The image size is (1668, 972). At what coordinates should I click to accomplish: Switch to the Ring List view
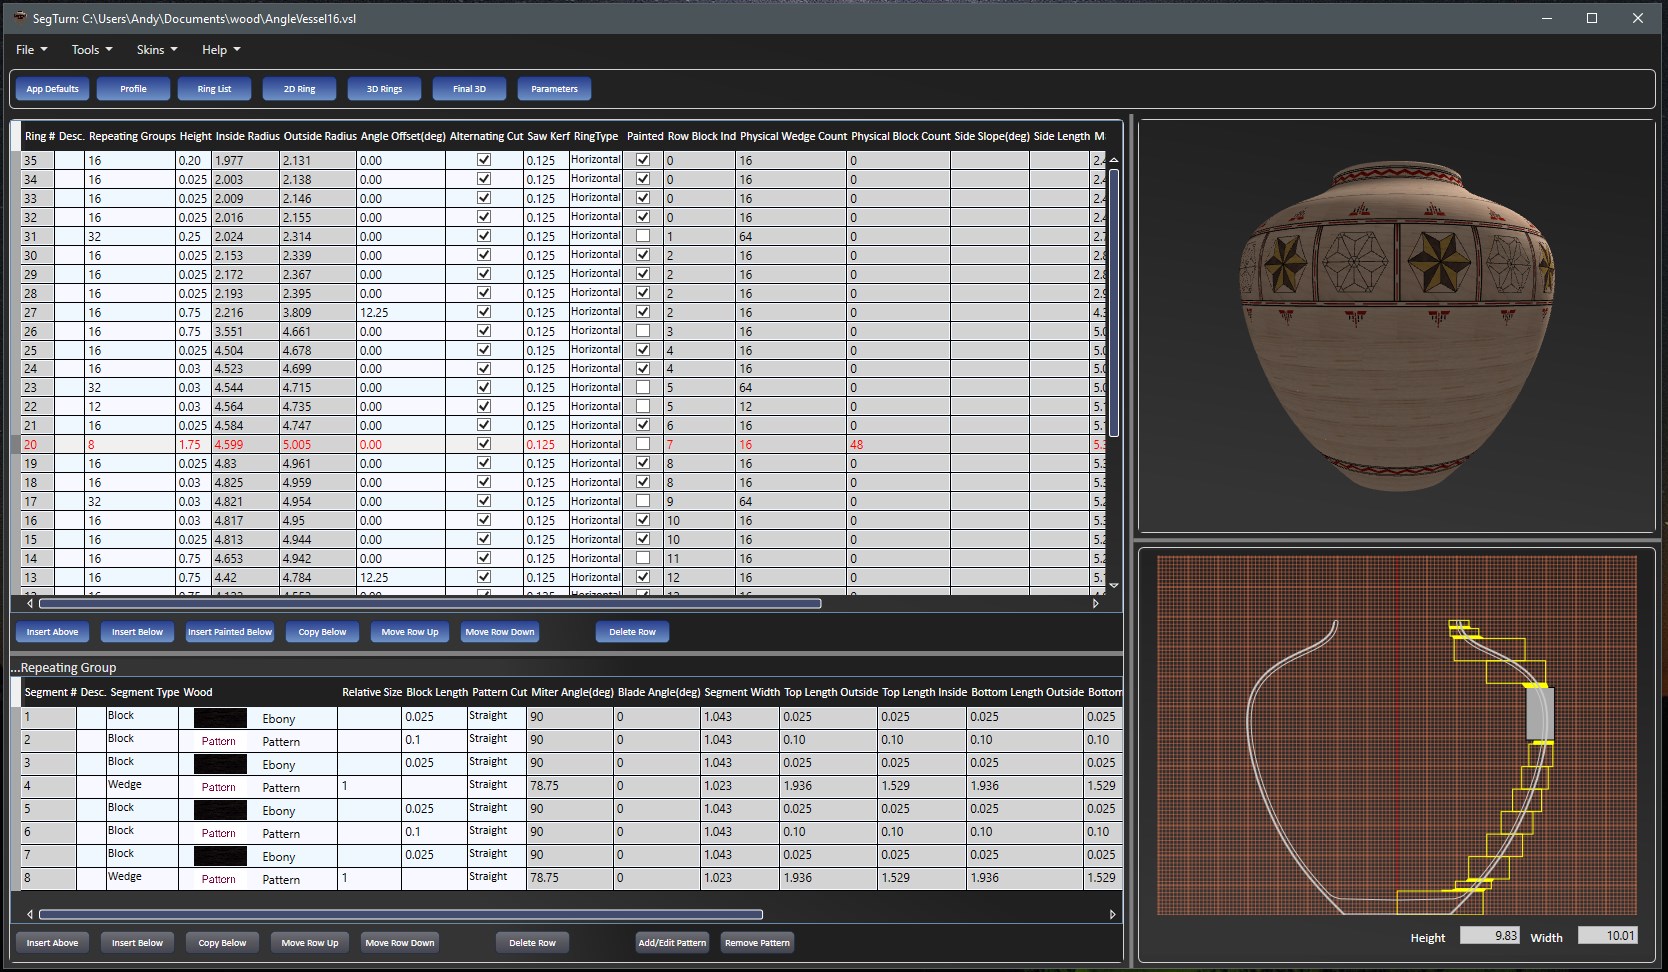214,89
